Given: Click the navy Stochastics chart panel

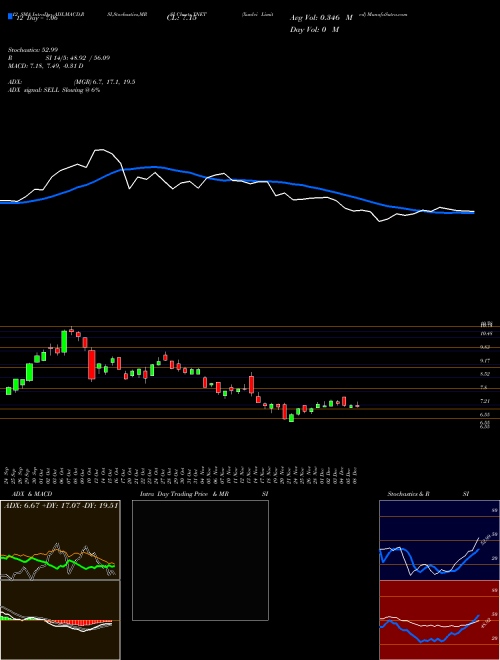Looking at the screenshot, I should point(439,540).
